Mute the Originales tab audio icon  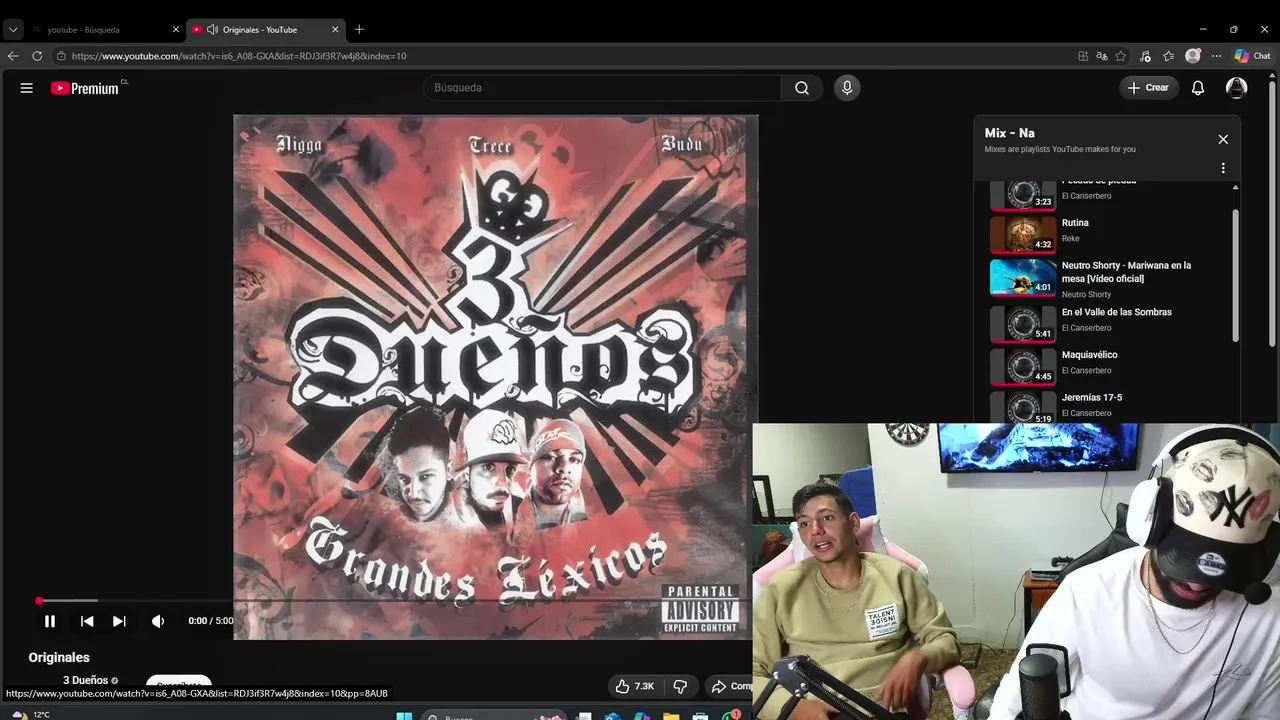click(x=212, y=30)
